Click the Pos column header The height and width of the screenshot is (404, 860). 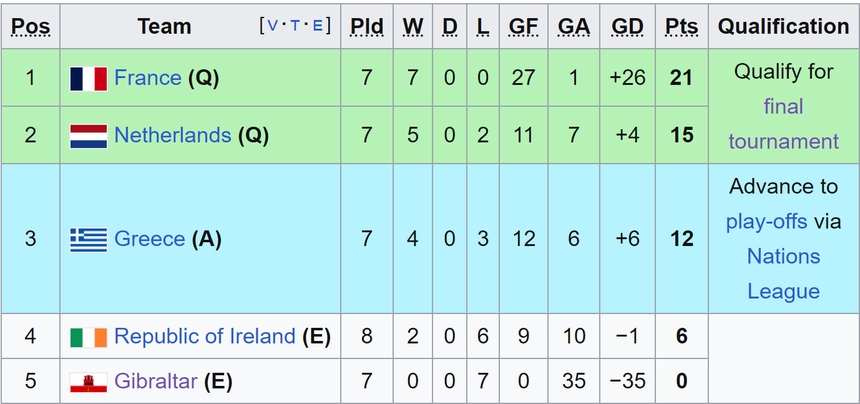pyautogui.click(x=30, y=26)
